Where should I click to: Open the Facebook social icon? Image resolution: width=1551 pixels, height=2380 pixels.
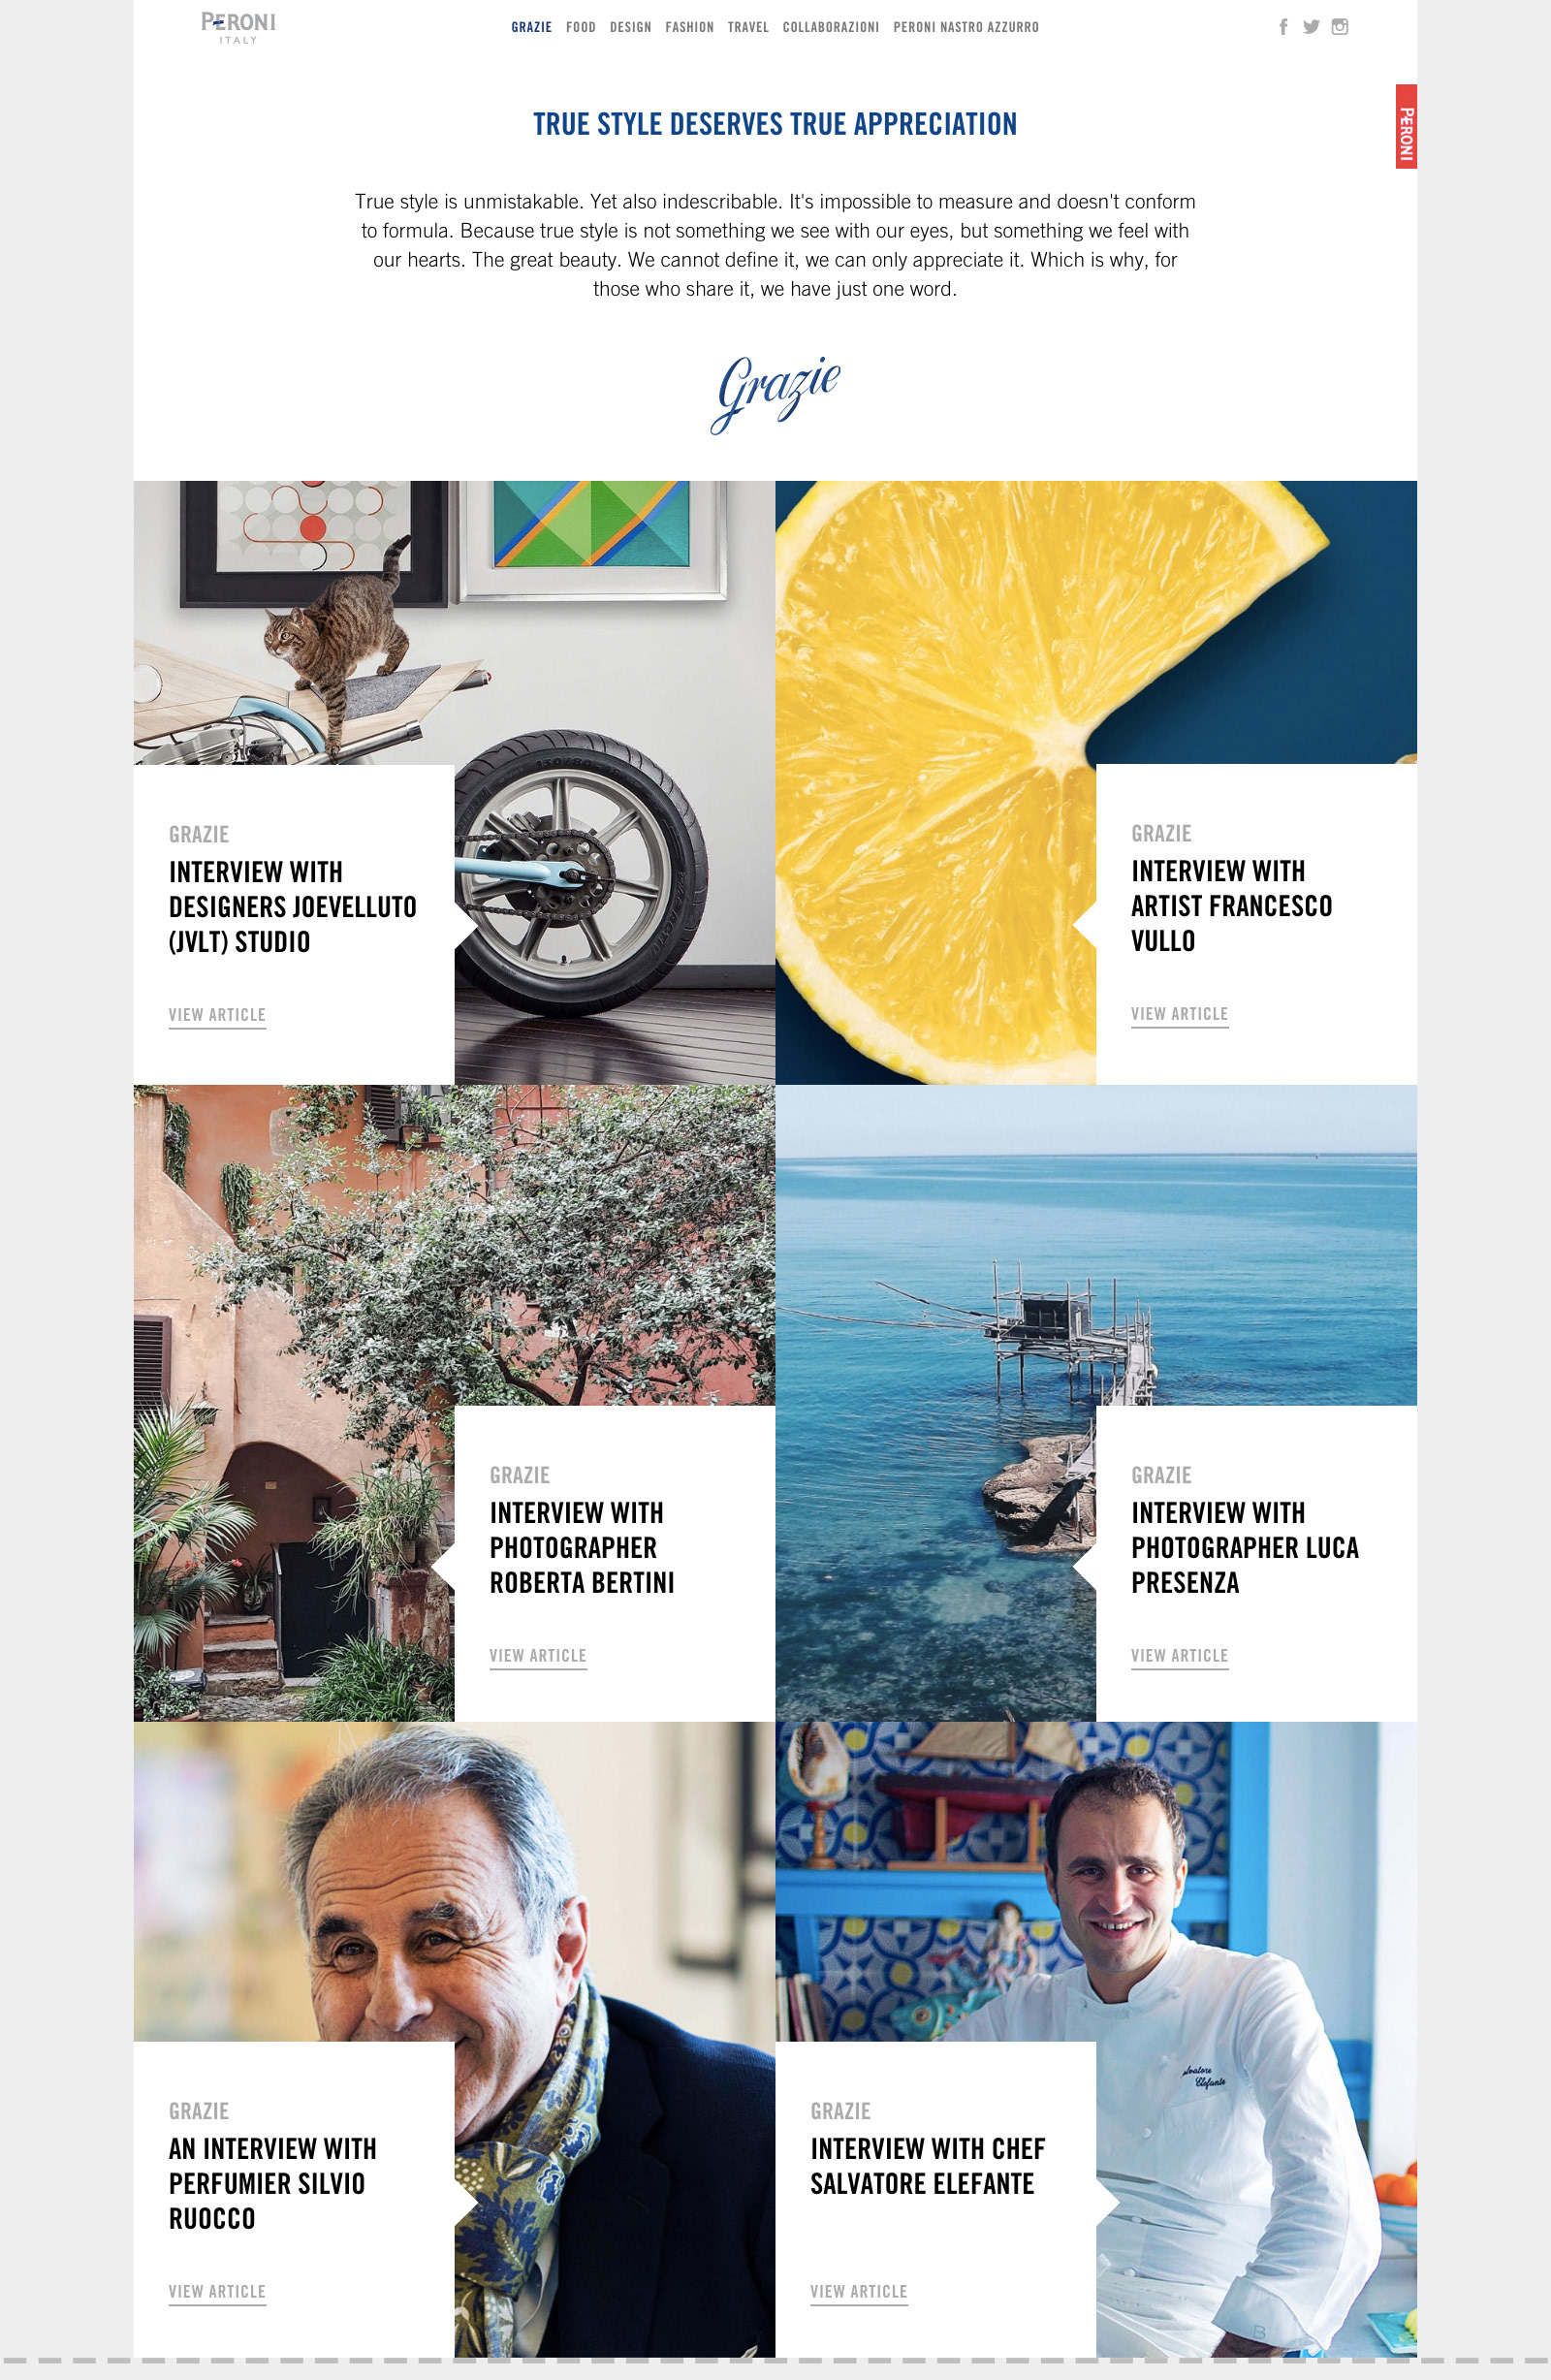[x=1283, y=27]
